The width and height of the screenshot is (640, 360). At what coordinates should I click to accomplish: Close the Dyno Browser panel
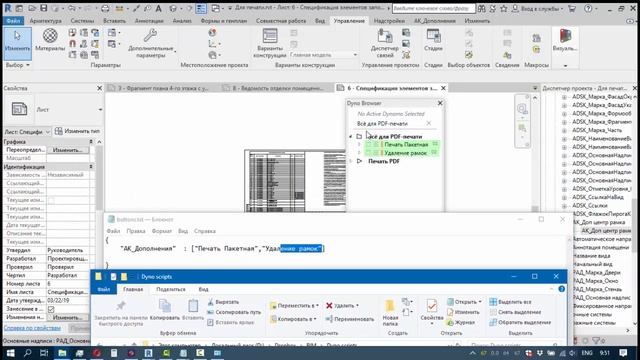(440, 103)
